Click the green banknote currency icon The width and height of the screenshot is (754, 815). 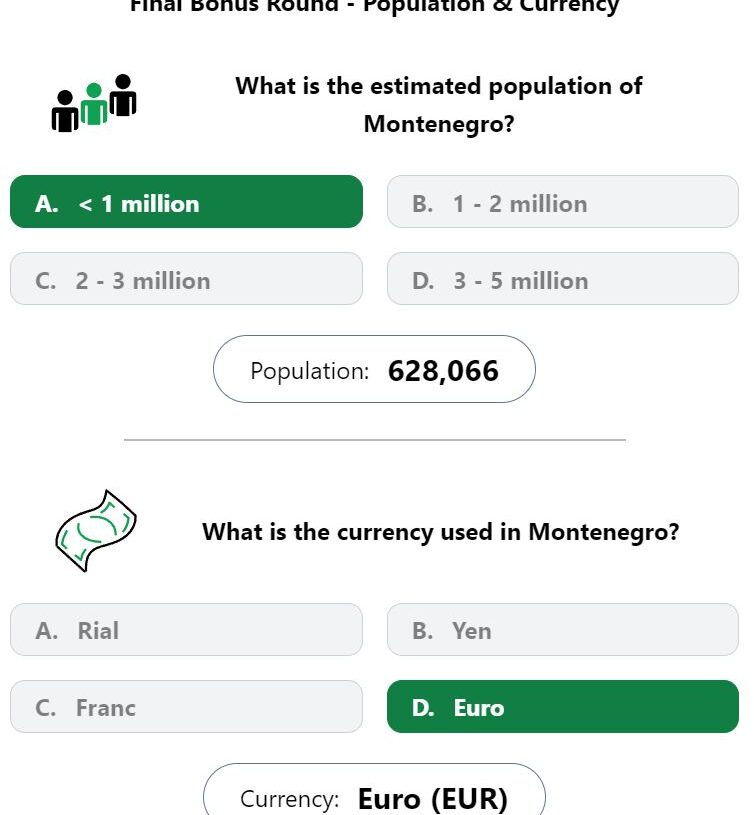coord(96,531)
